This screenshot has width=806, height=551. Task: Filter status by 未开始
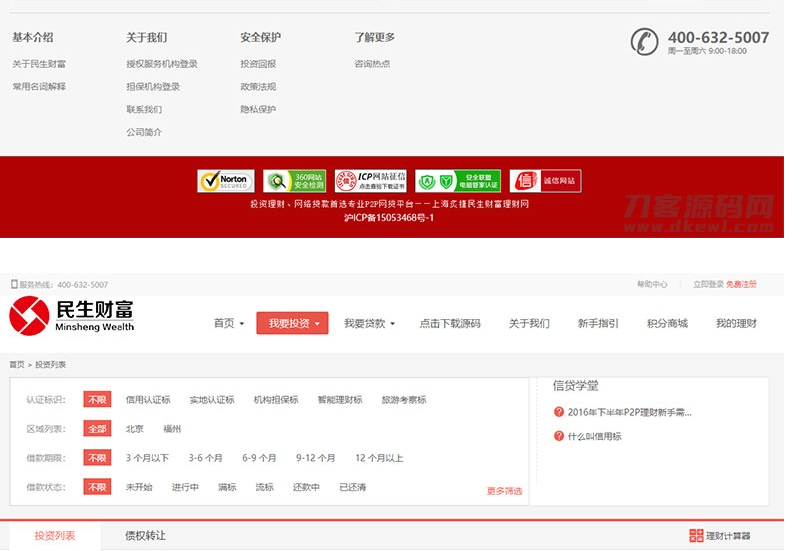tap(139, 487)
